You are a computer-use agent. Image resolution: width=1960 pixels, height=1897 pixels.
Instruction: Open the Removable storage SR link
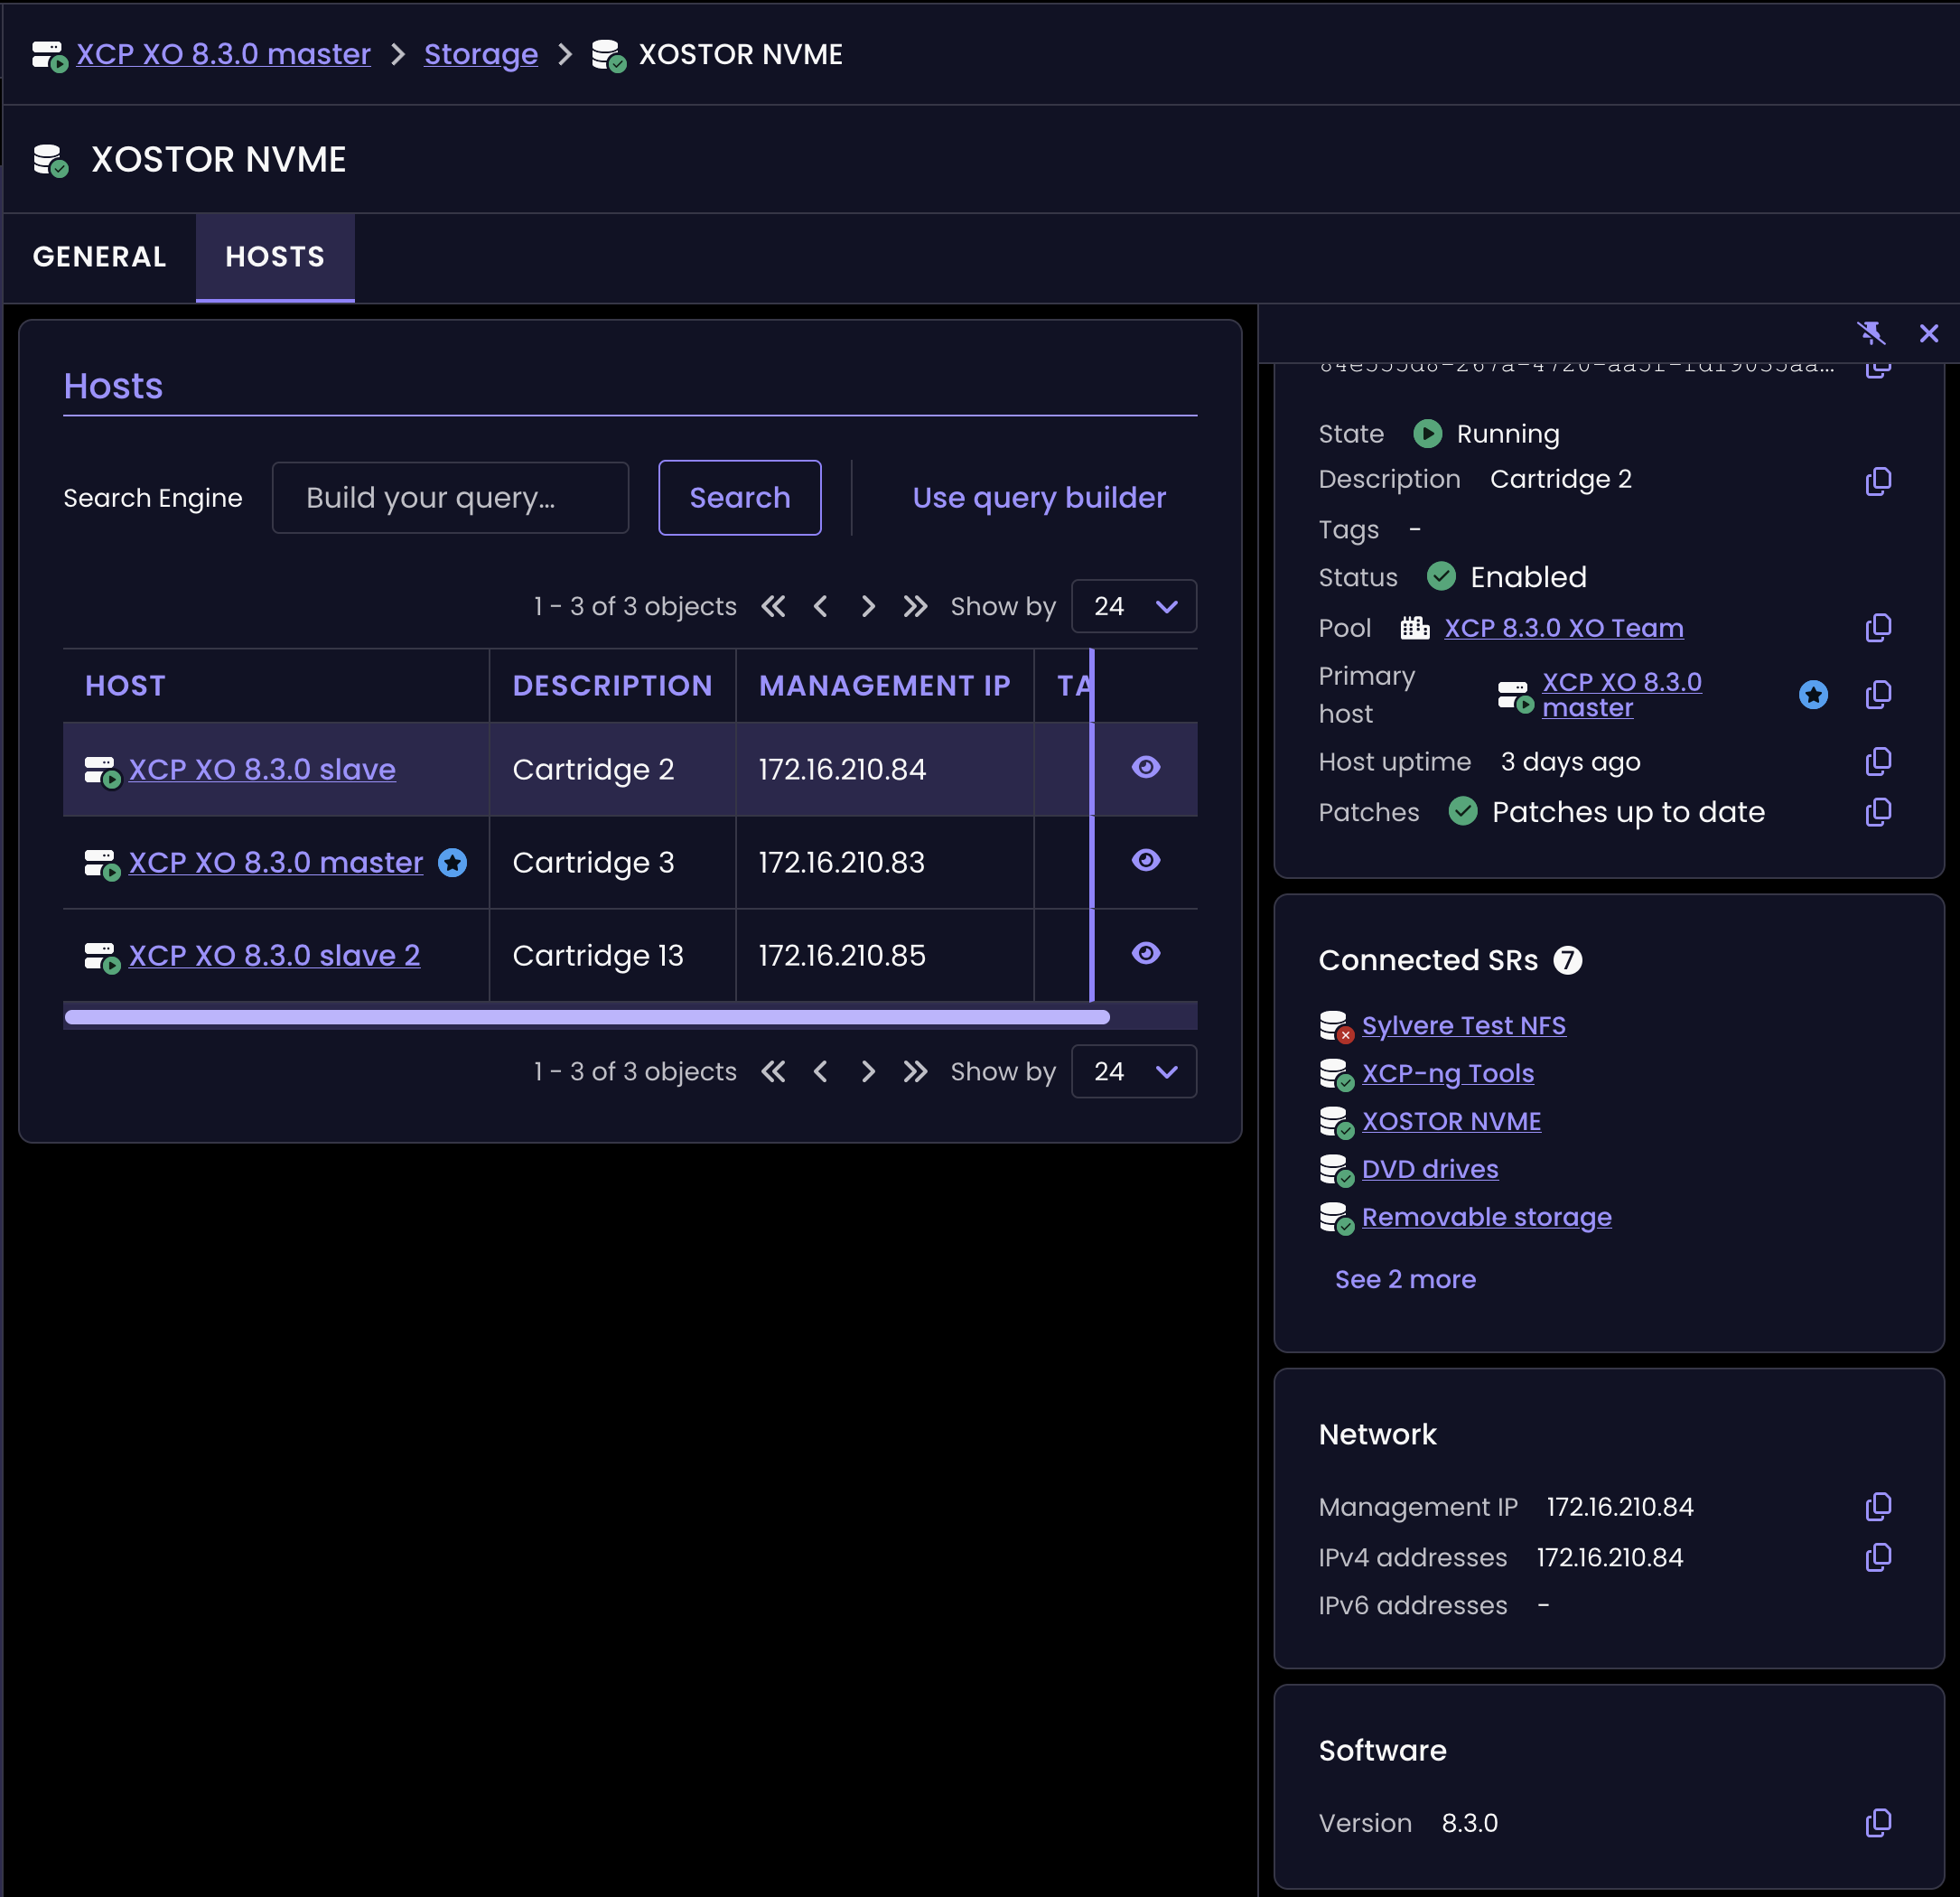[x=1487, y=1217]
